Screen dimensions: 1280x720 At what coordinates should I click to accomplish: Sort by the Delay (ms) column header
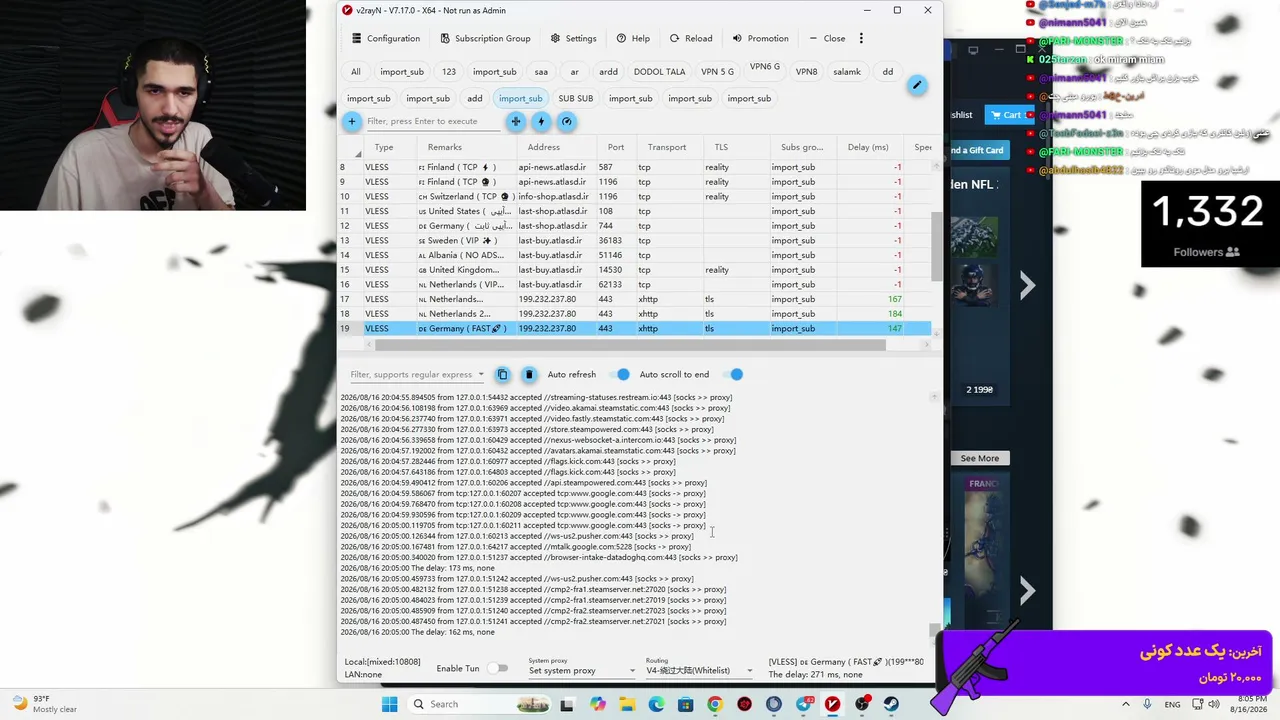[868, 147]
